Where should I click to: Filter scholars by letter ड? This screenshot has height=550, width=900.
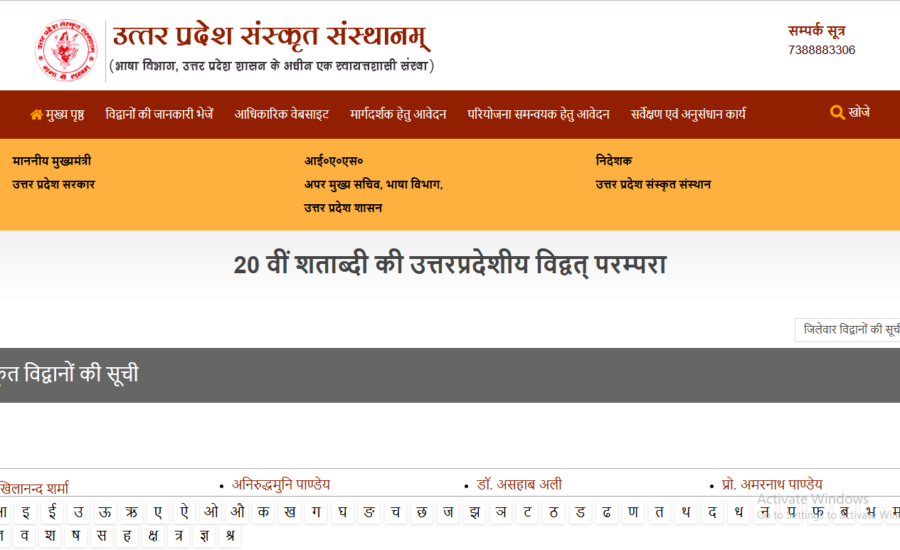580,512
